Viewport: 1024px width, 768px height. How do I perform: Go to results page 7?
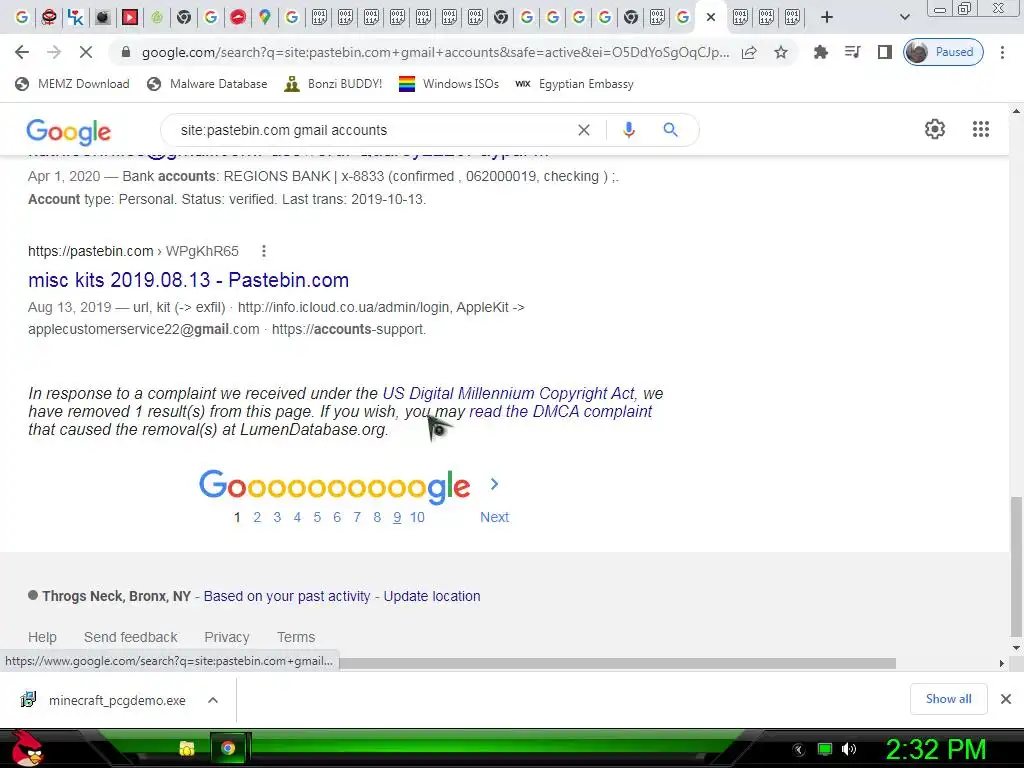point(357,517)
